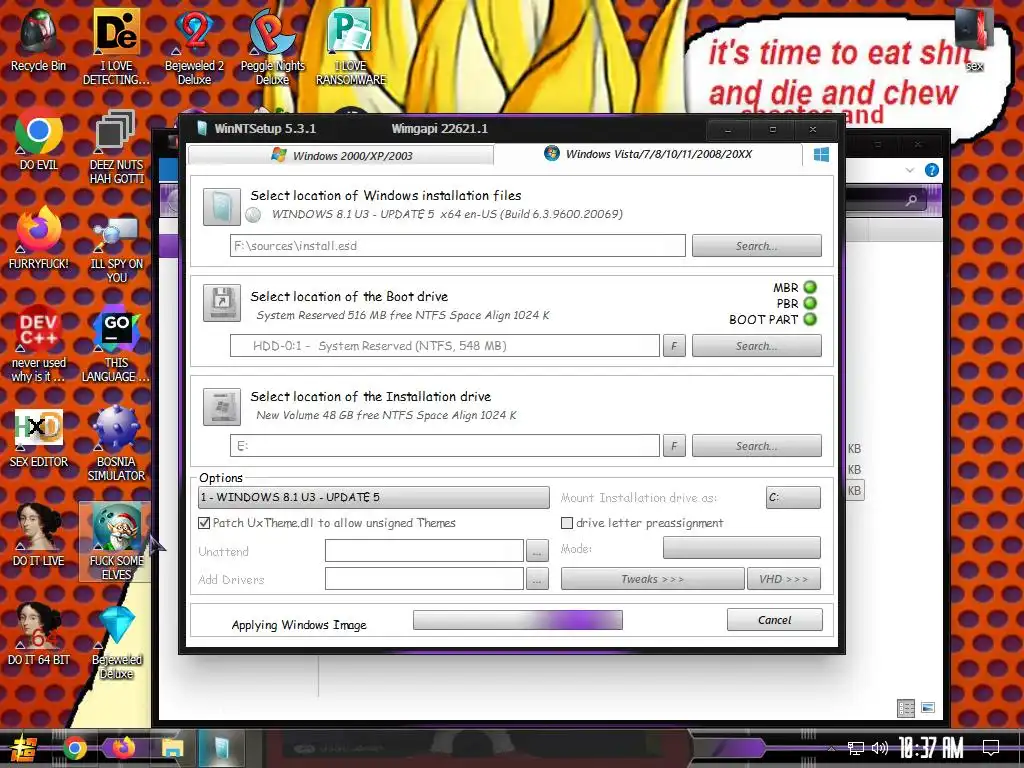Click Search for the Installation drive

click(x=757, y=445)
